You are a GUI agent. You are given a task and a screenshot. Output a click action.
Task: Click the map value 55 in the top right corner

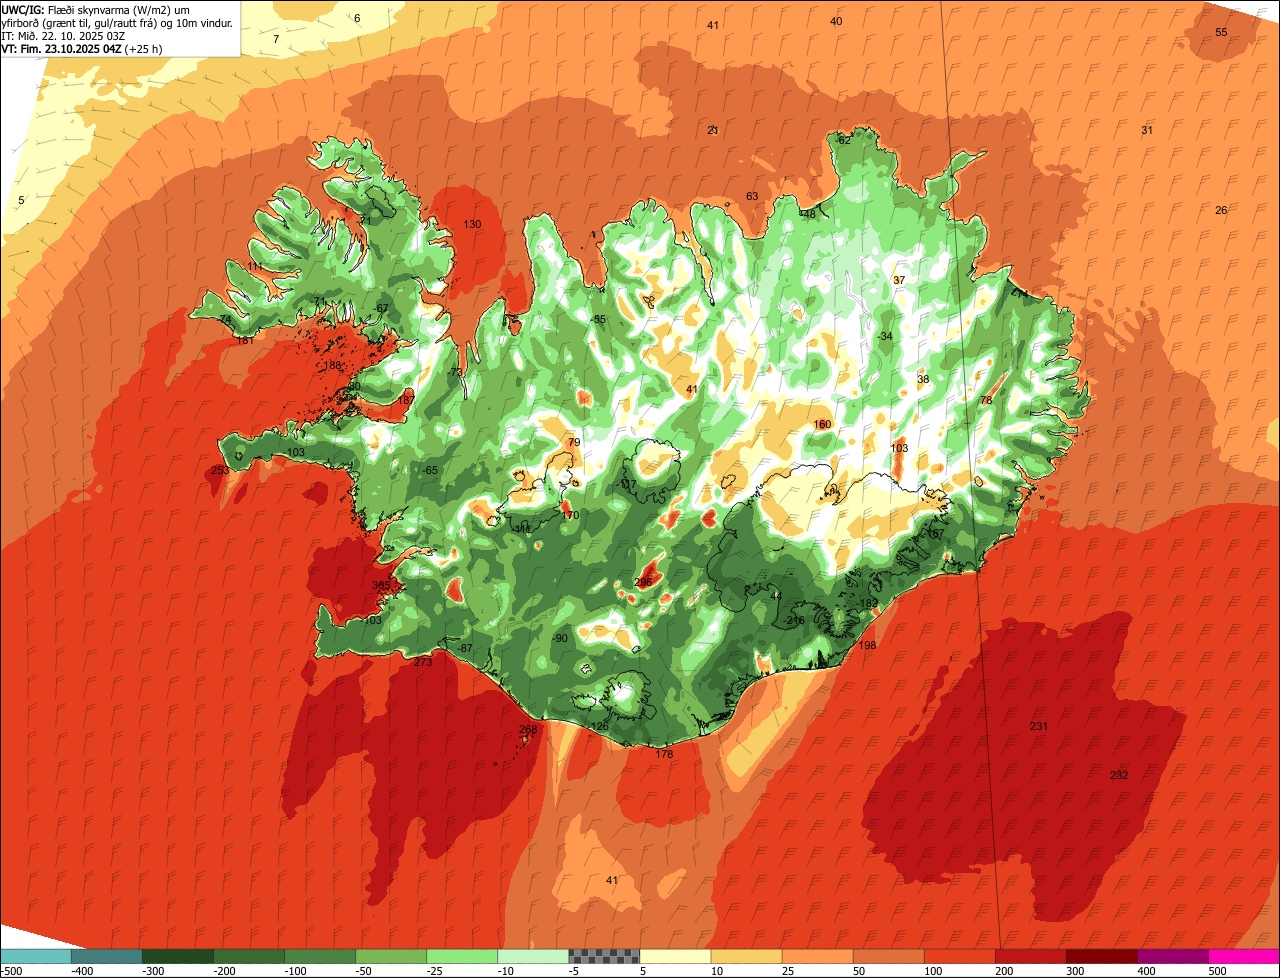1221,32
